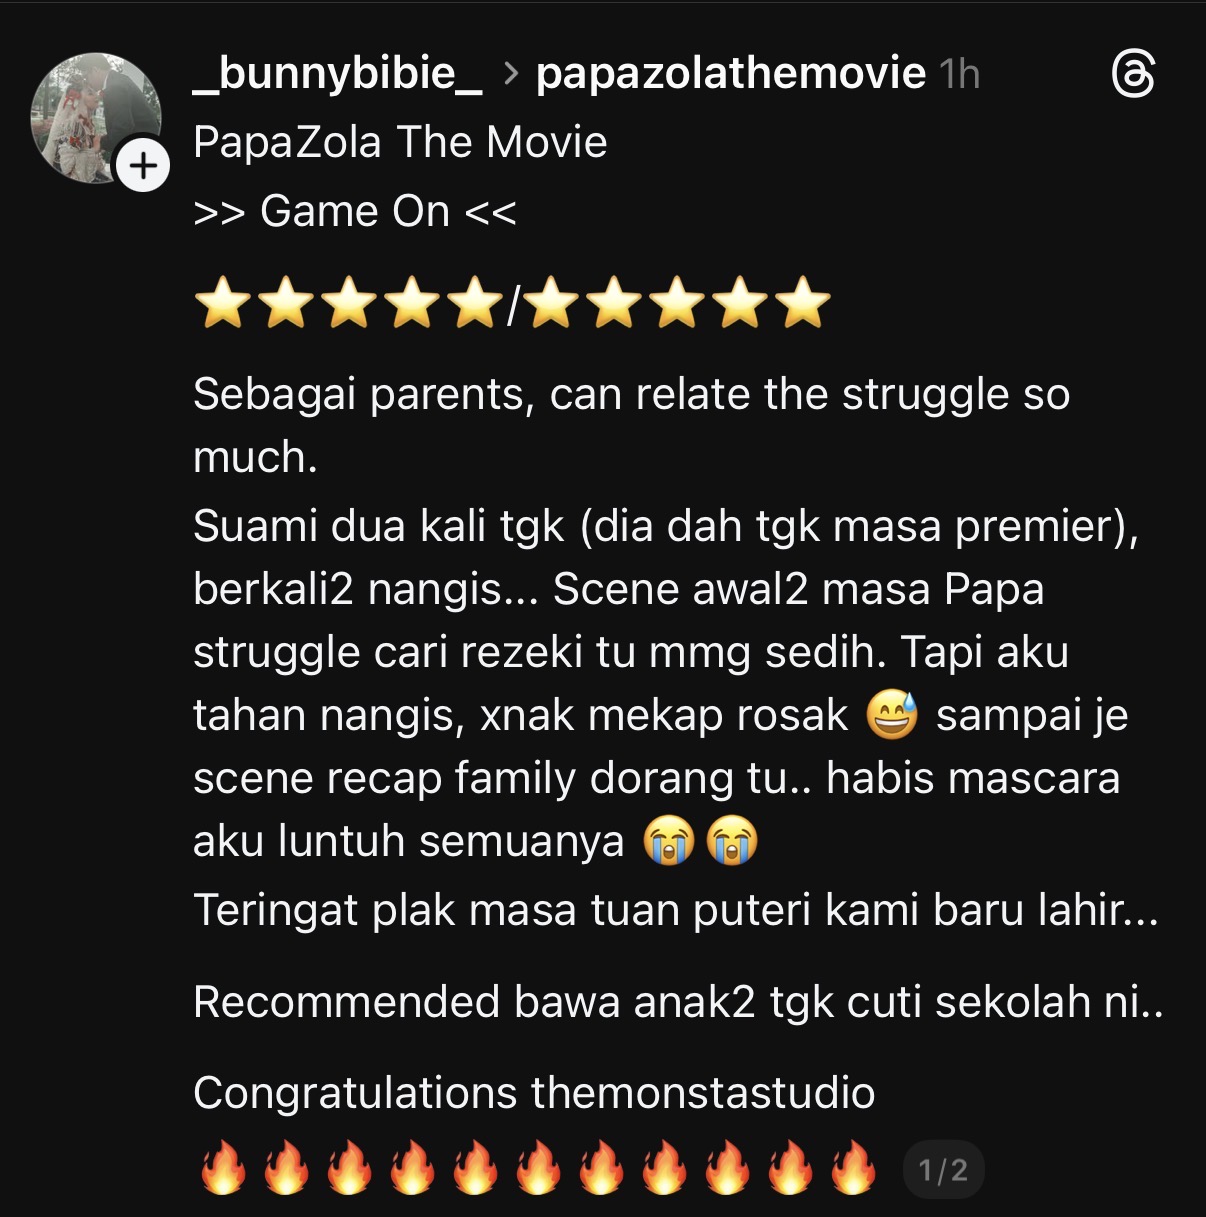Tap the plus follow badge on avatar
This screenshot has width=1206, height=1217.
click(x=143, y=165)
